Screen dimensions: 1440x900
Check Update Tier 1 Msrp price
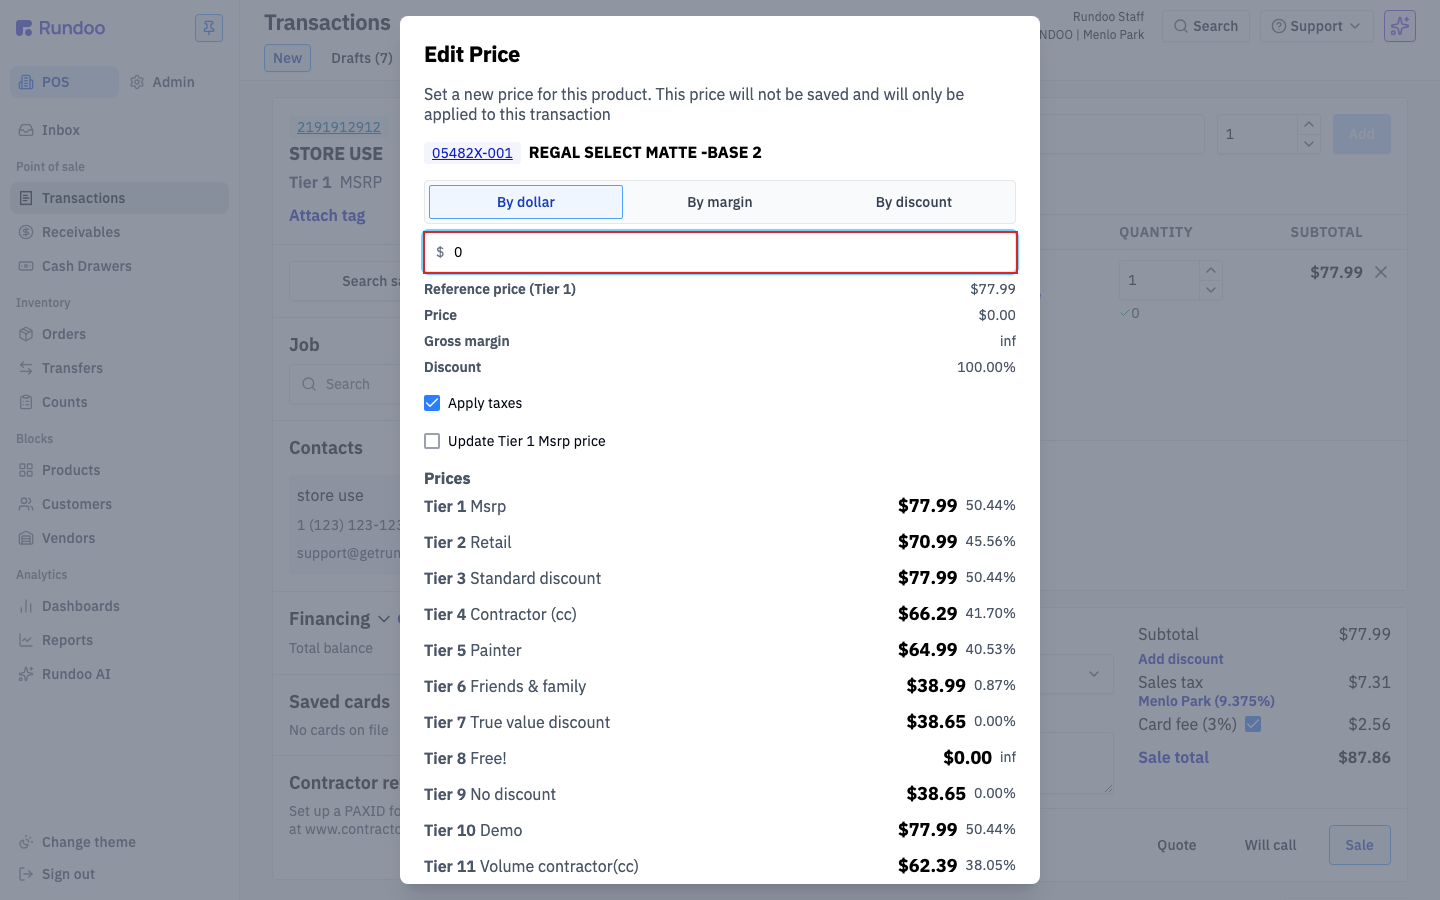tap(432, 441)
